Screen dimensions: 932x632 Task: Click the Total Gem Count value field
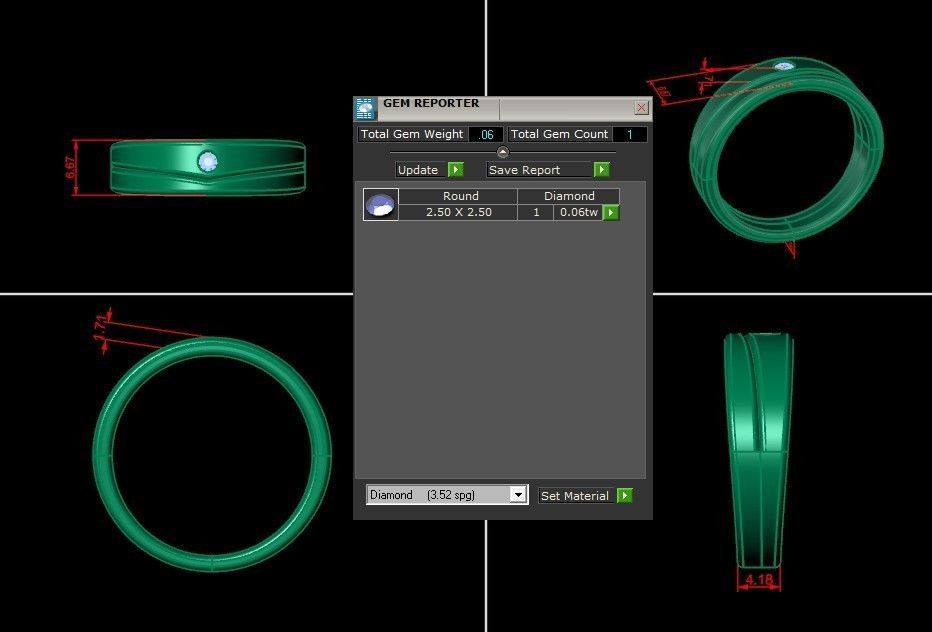point(629,134)
